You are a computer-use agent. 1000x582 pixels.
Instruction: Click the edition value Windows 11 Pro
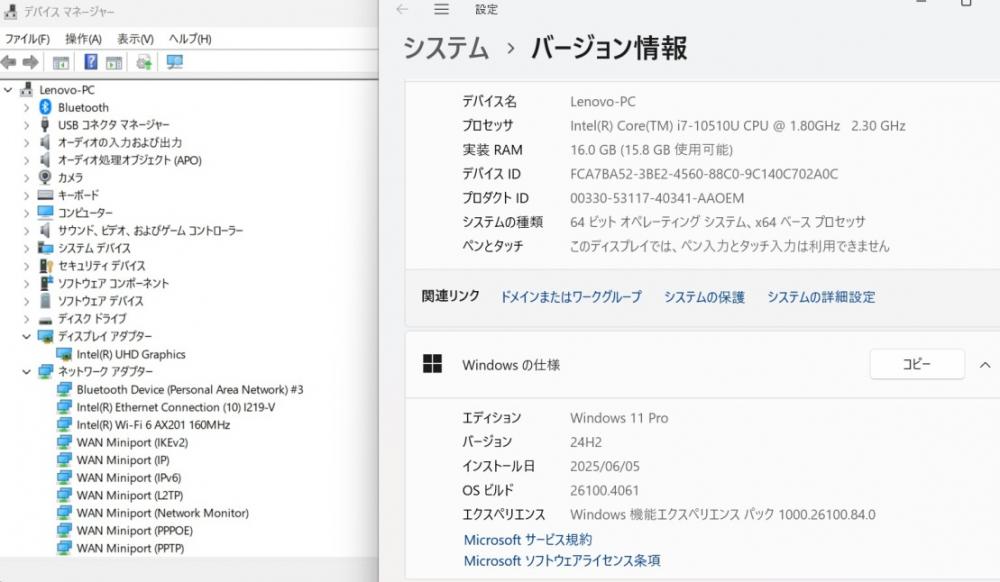[619, 418]
